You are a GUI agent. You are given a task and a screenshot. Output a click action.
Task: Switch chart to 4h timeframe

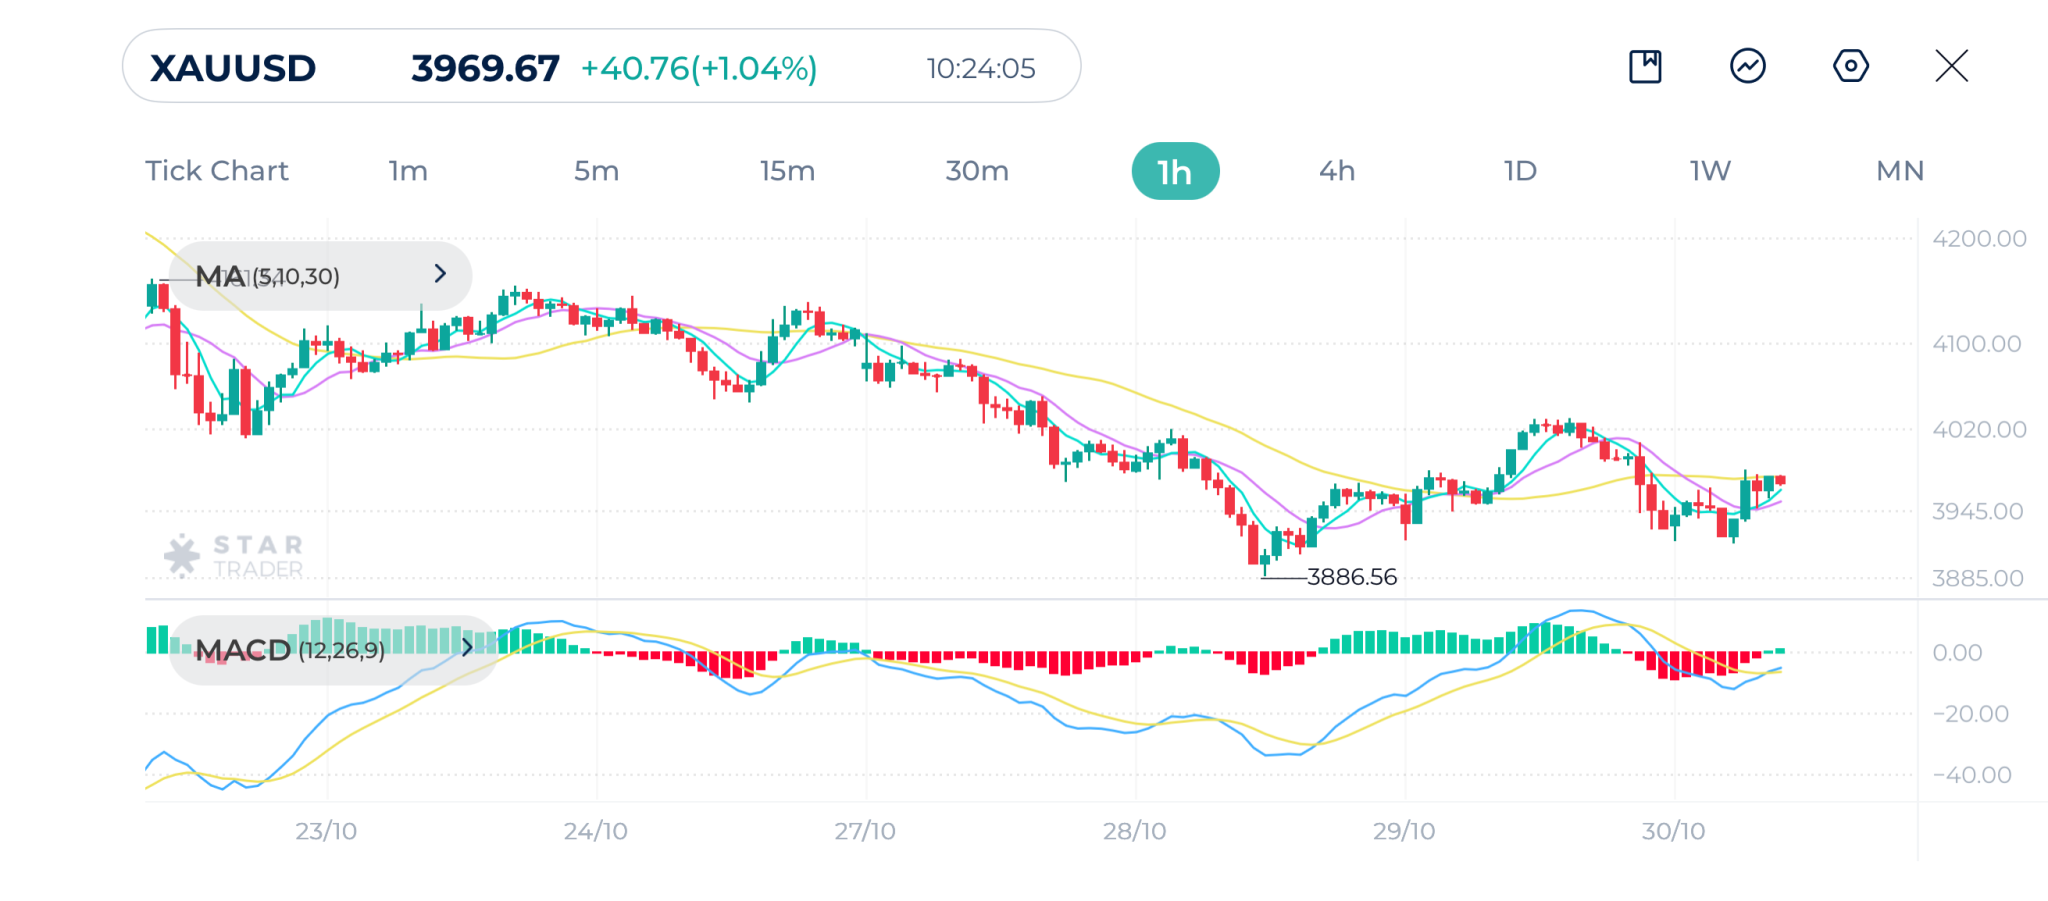1337,171
